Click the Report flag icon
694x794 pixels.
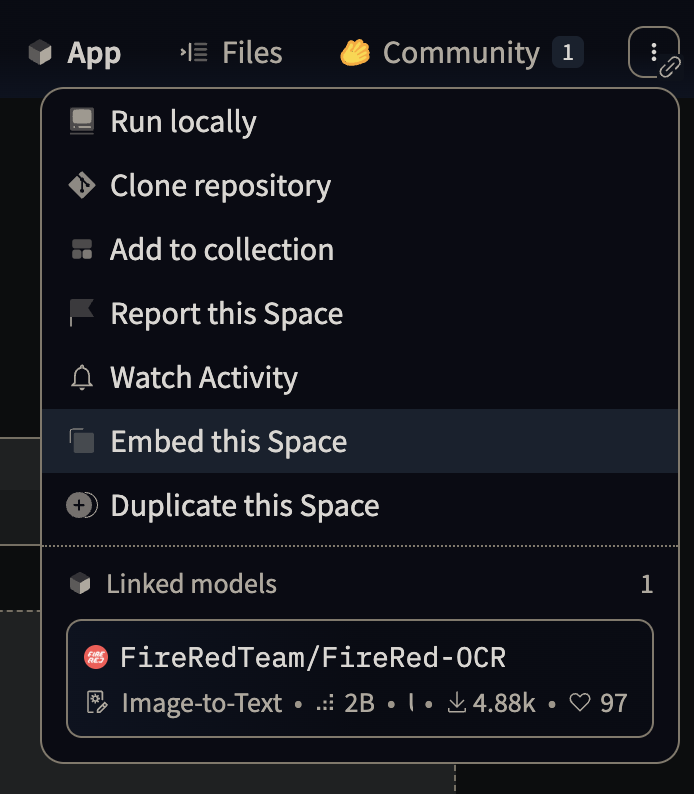[x=82, y=314]
